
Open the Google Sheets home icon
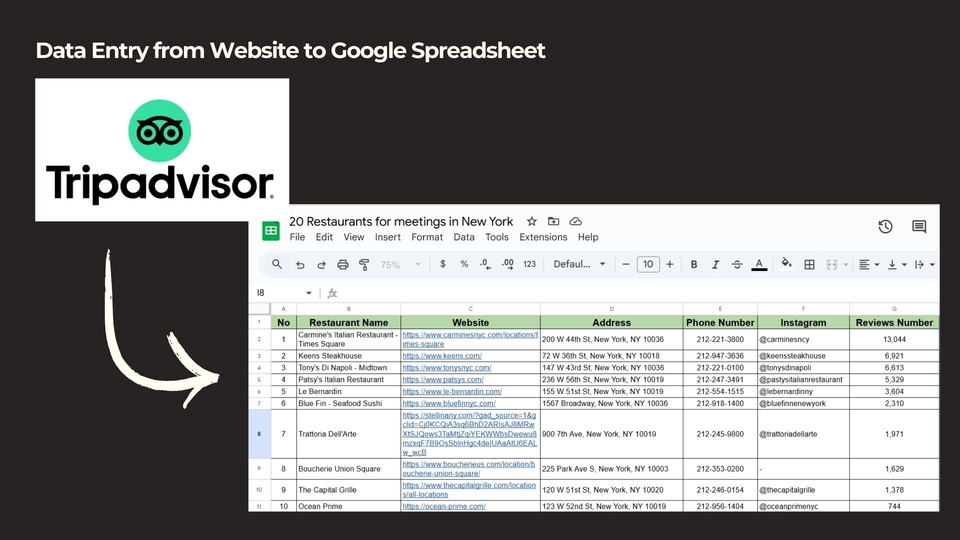271,231
